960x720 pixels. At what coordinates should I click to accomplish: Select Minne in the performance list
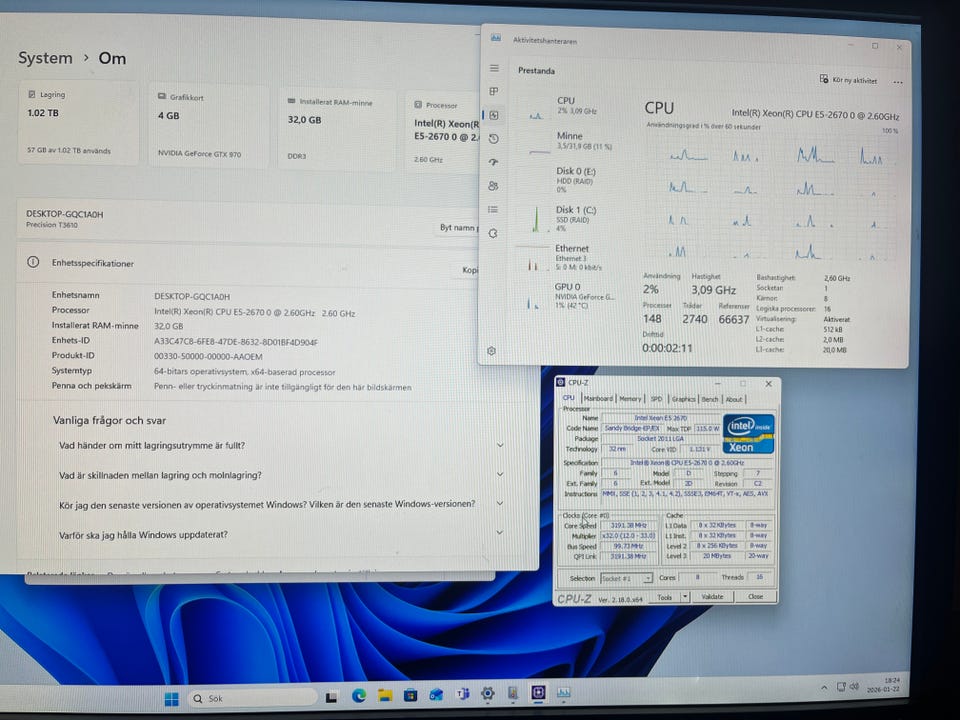point(570,140)
